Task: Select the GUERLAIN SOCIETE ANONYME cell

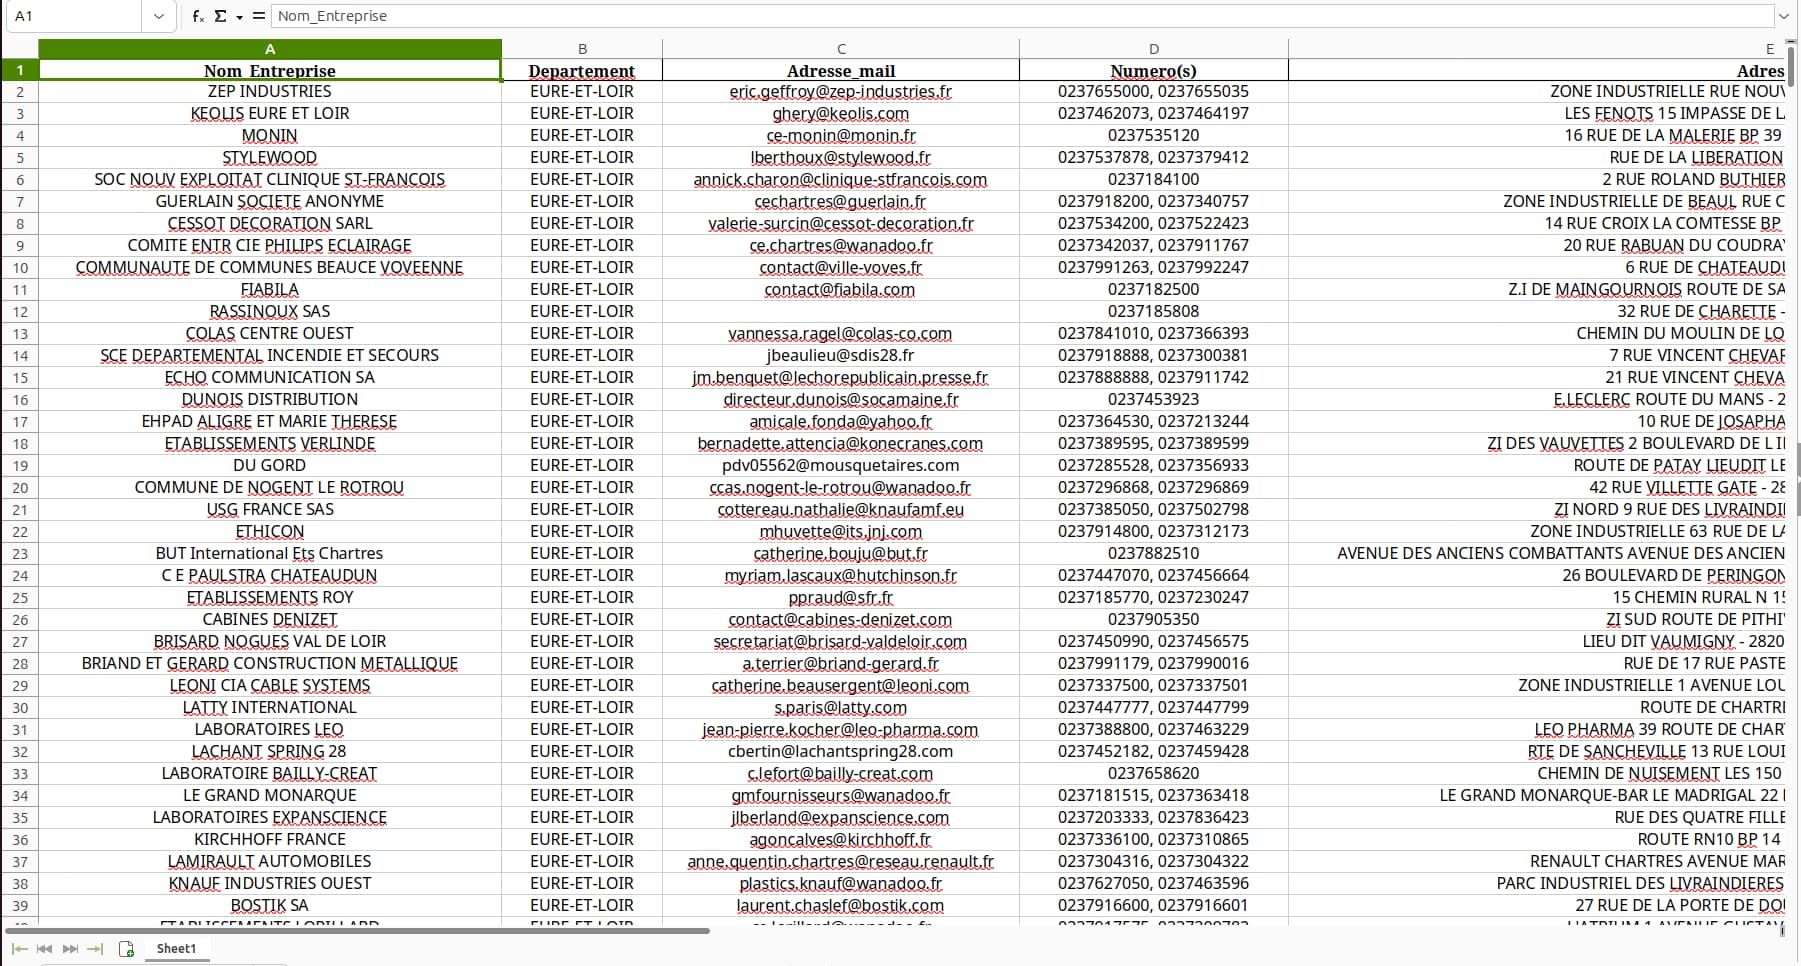Action: (270, 202)
